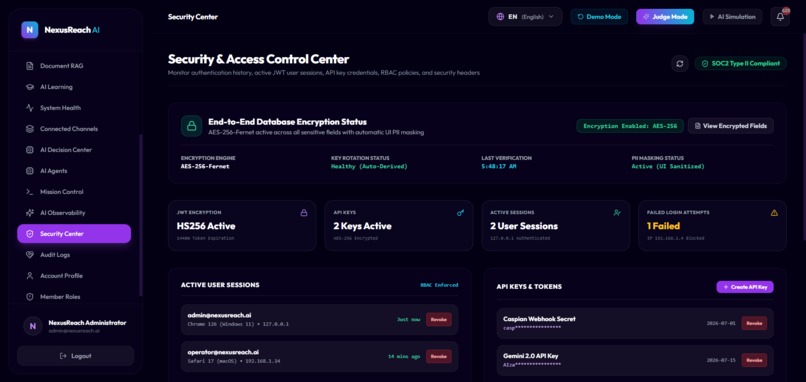This screenshot has width=806, height=382.
Task: Go to System Health
Action: point(74,108)
